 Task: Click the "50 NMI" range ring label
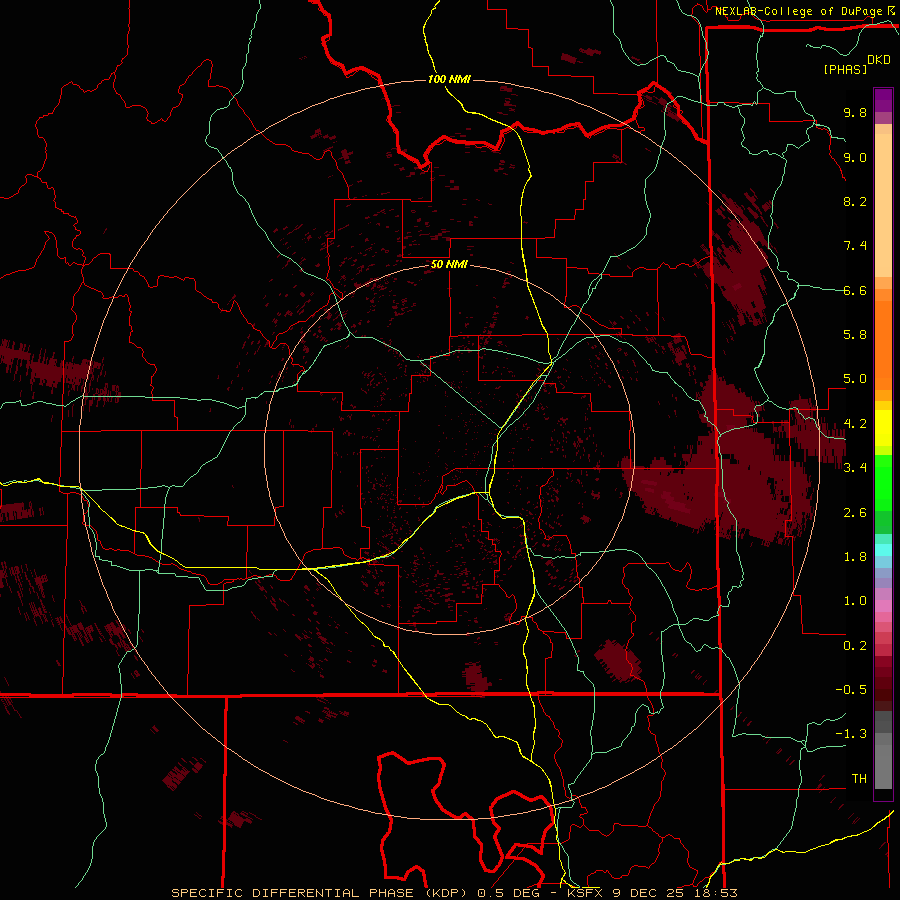(x=449, y=265)
